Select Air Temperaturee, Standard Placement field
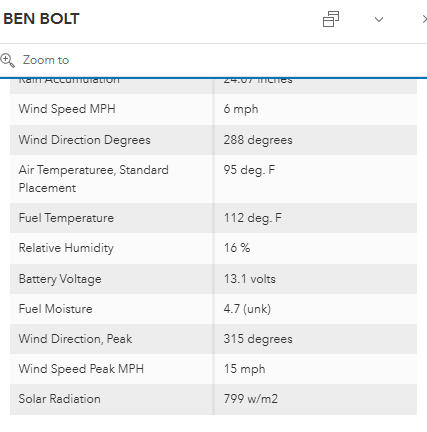This screenshot has height=432, width=427. click(x=111, y=179)
